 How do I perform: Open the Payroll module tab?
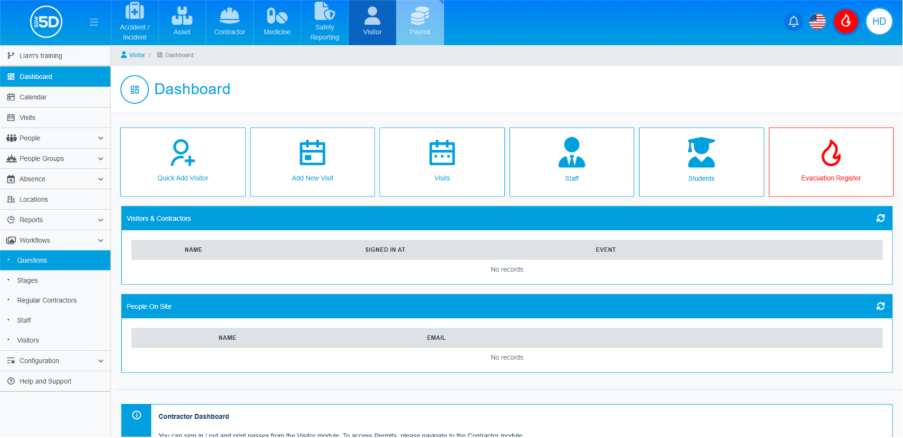(x=420, y=23)
